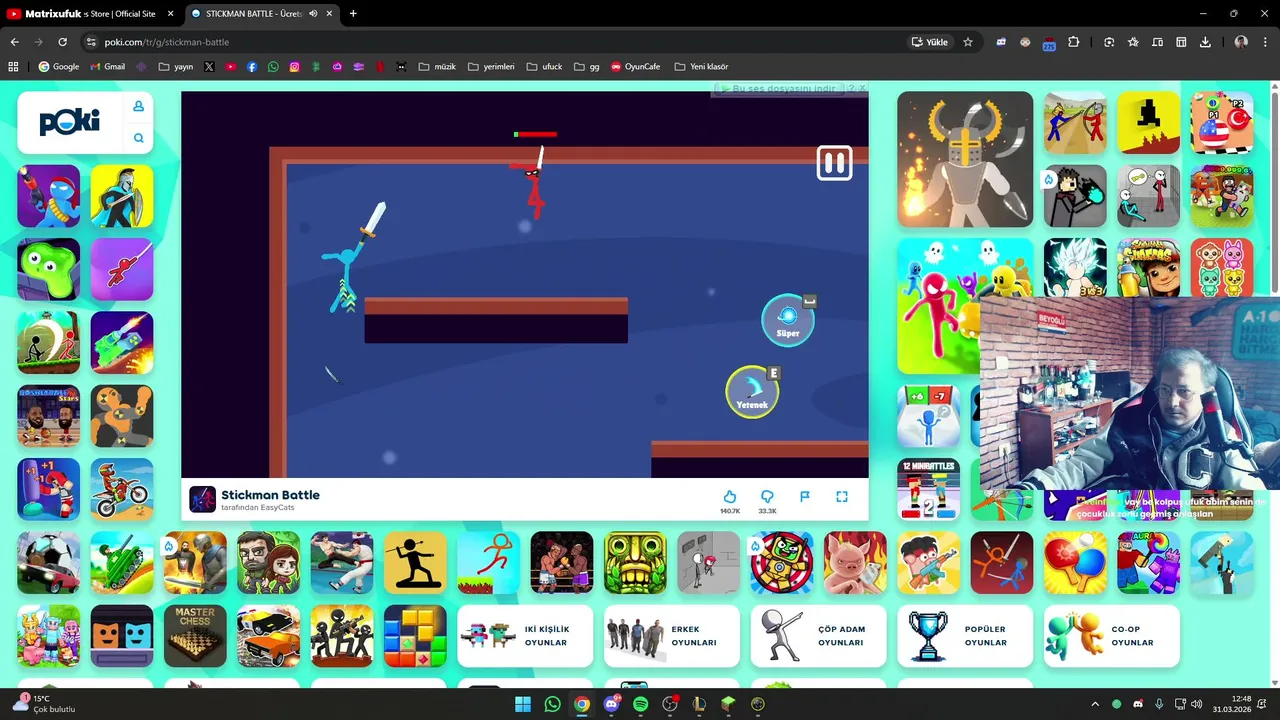Report the game with flag icon

[804, 497]
